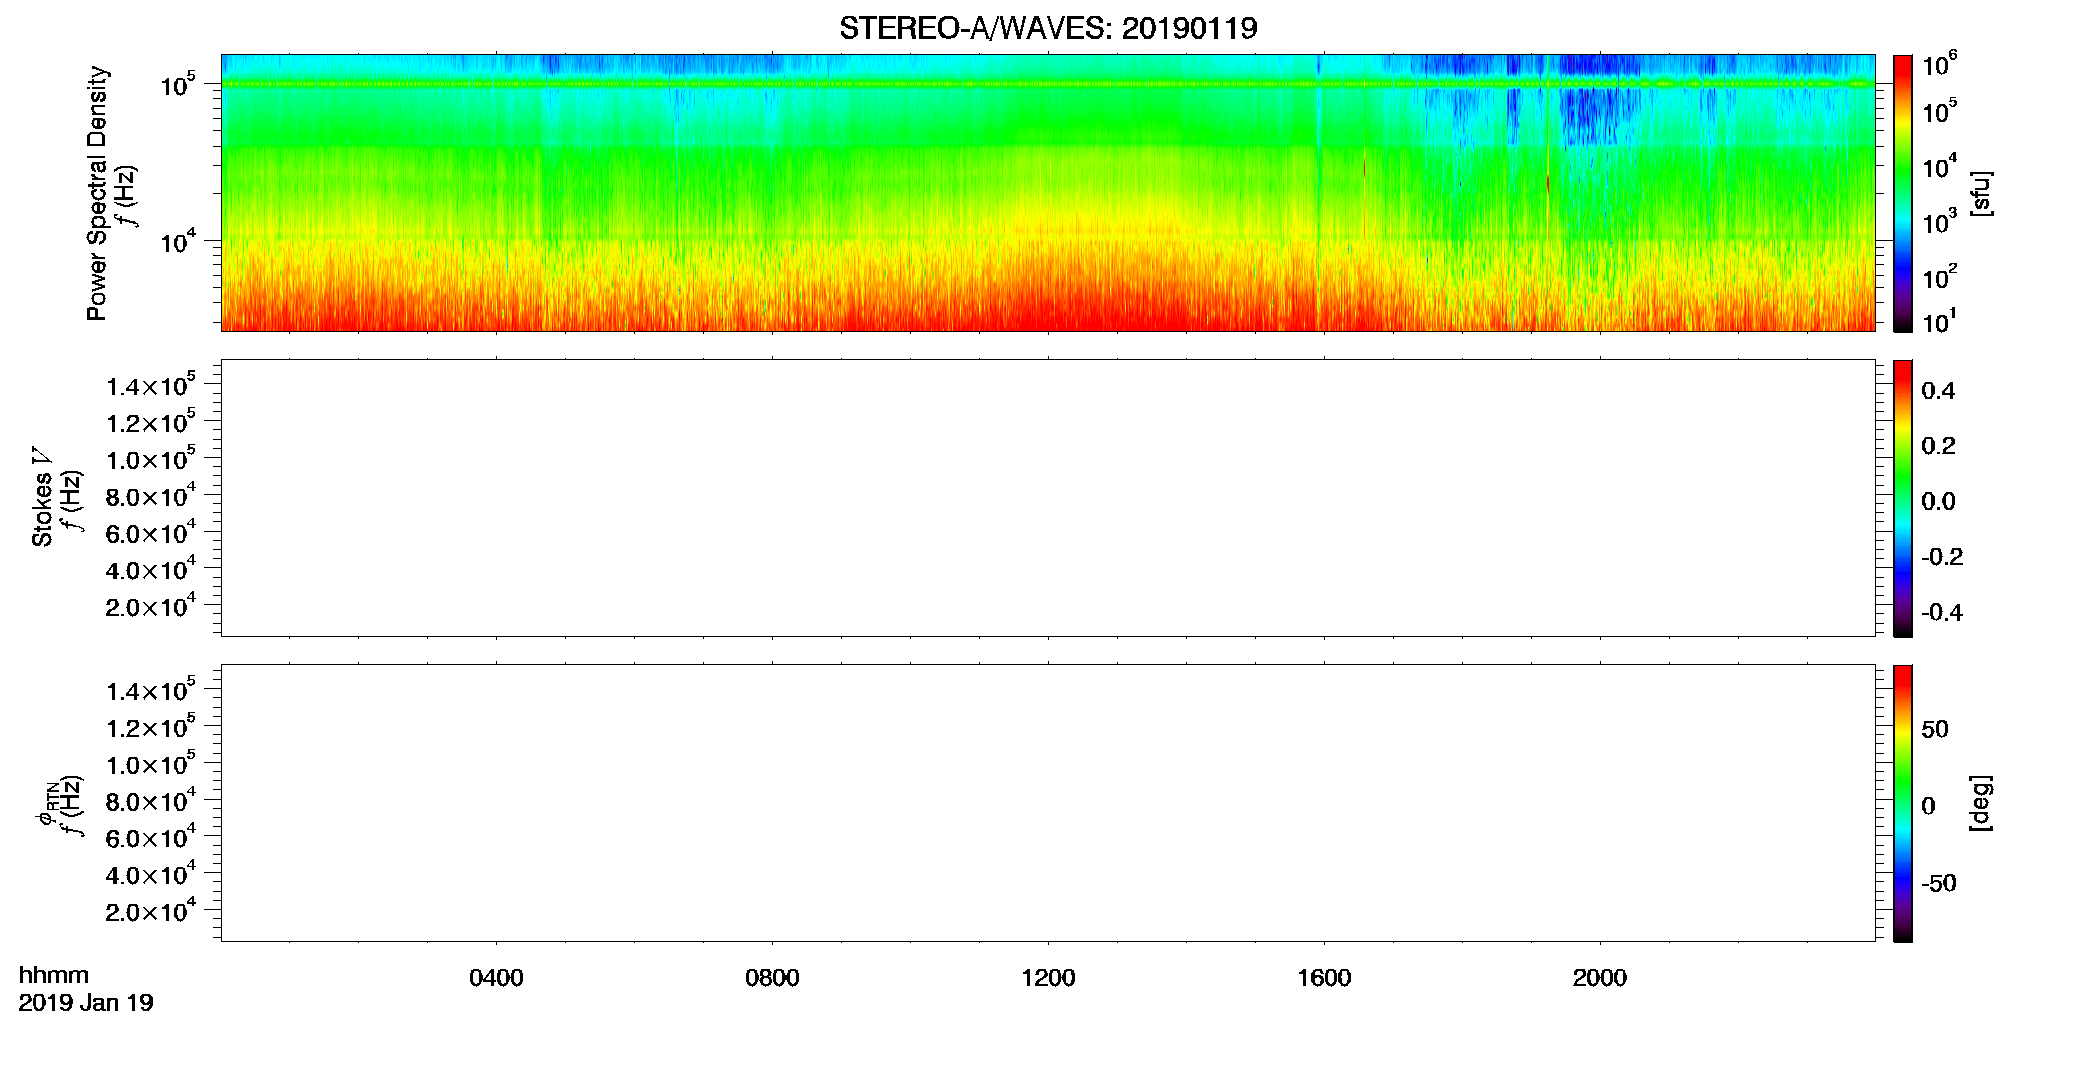Click the 0800 time axis label

tap(772, 978)
